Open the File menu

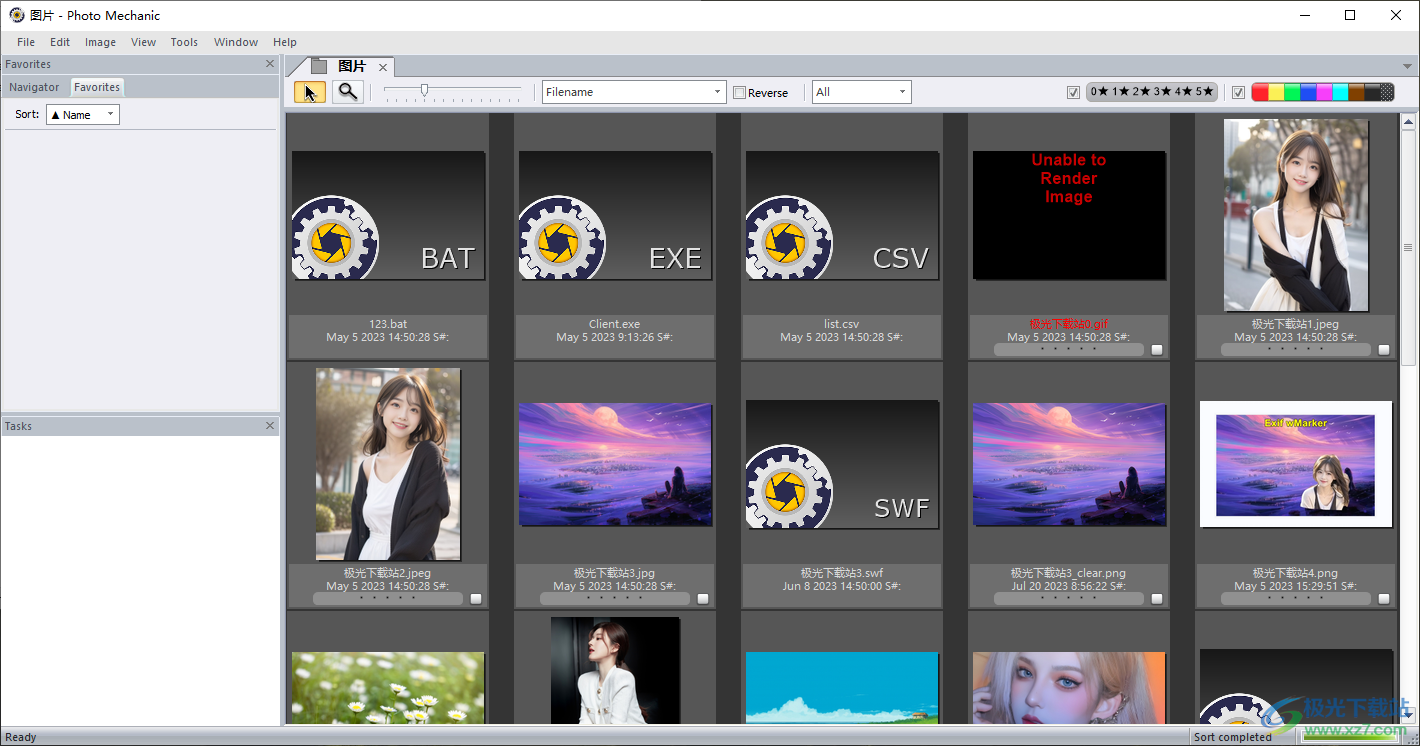click(x=26, y=42)
